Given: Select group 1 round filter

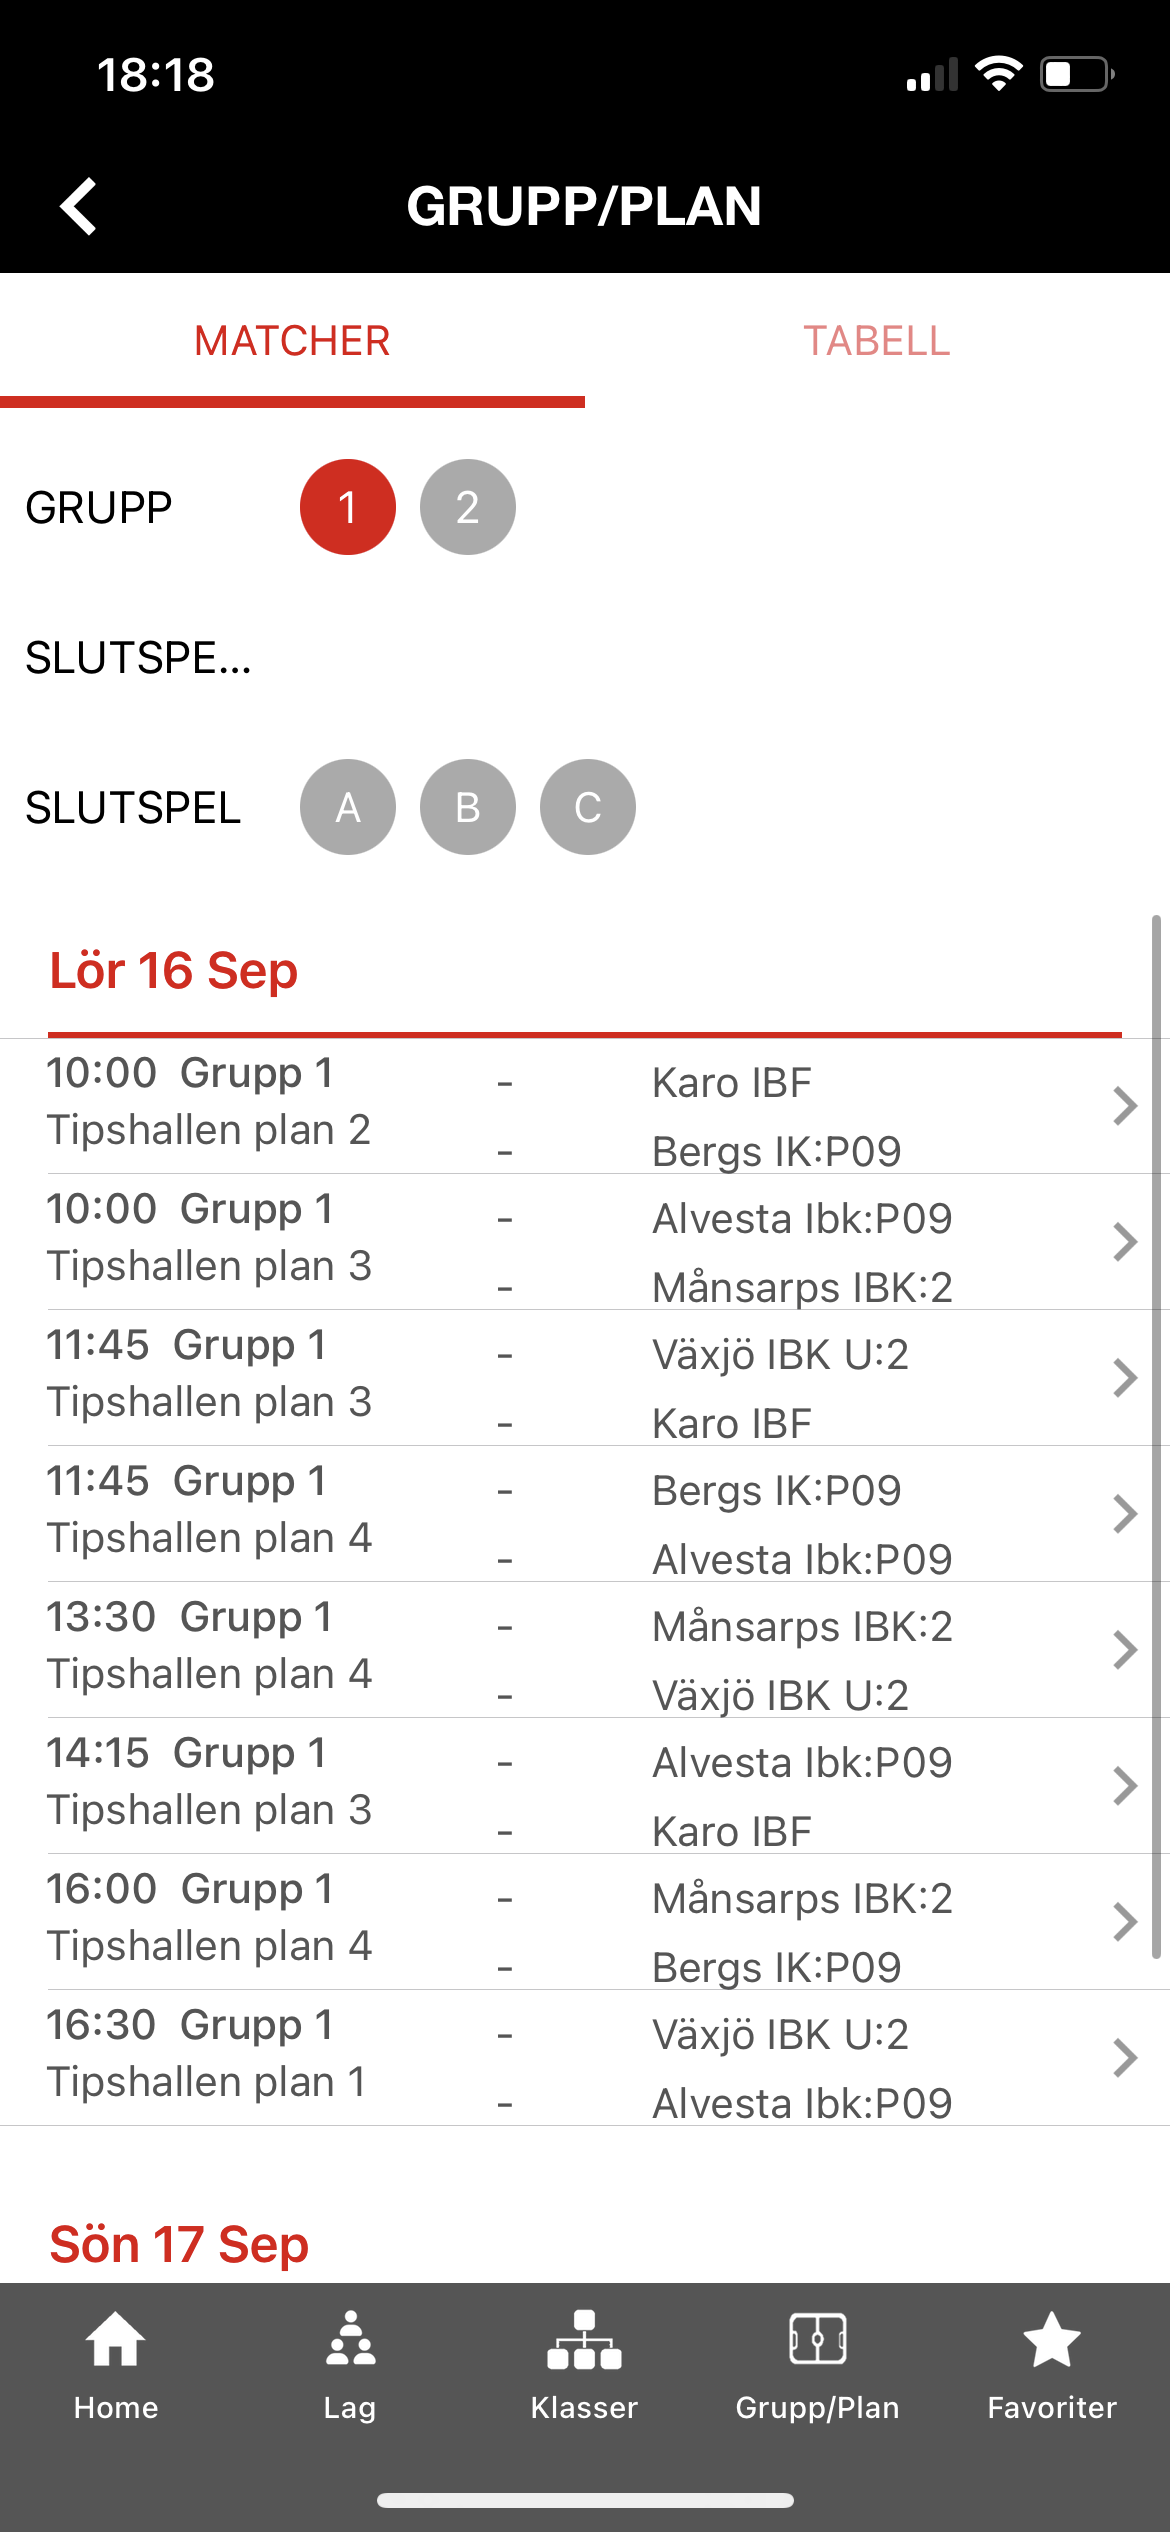Looking at the screenshot, I should pos(348,507).
